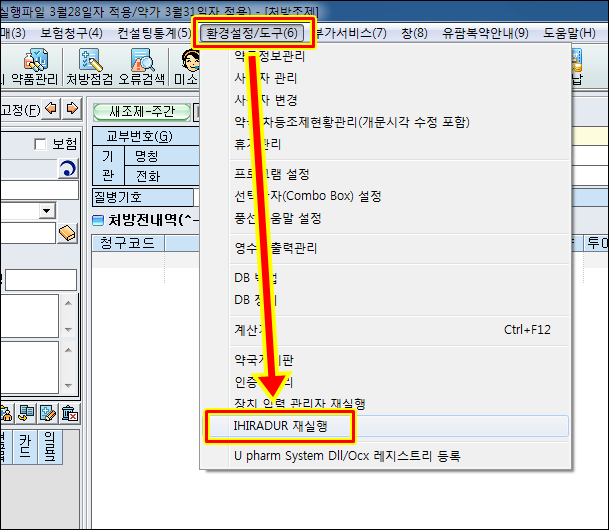Image resolution: width=609 pixels, height=530 pixels.
Task: Open the 창(8) menu
Action: (x=414, y=33)
